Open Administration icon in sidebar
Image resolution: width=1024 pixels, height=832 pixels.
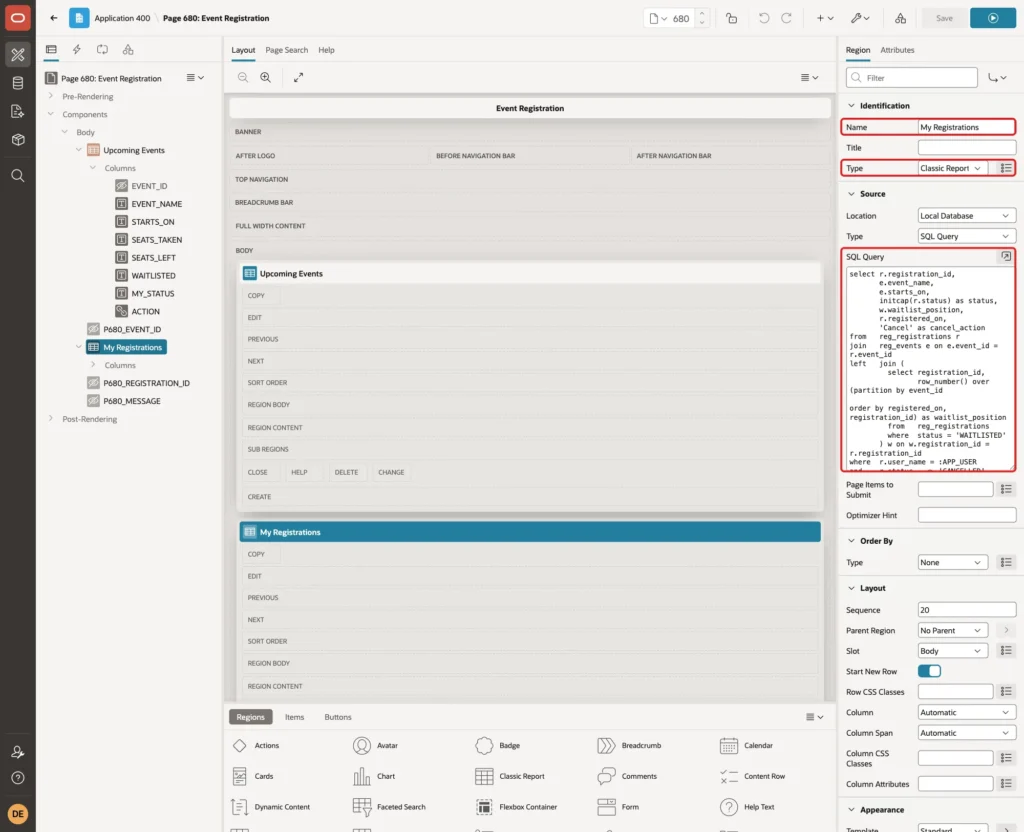tap(18, 752)
